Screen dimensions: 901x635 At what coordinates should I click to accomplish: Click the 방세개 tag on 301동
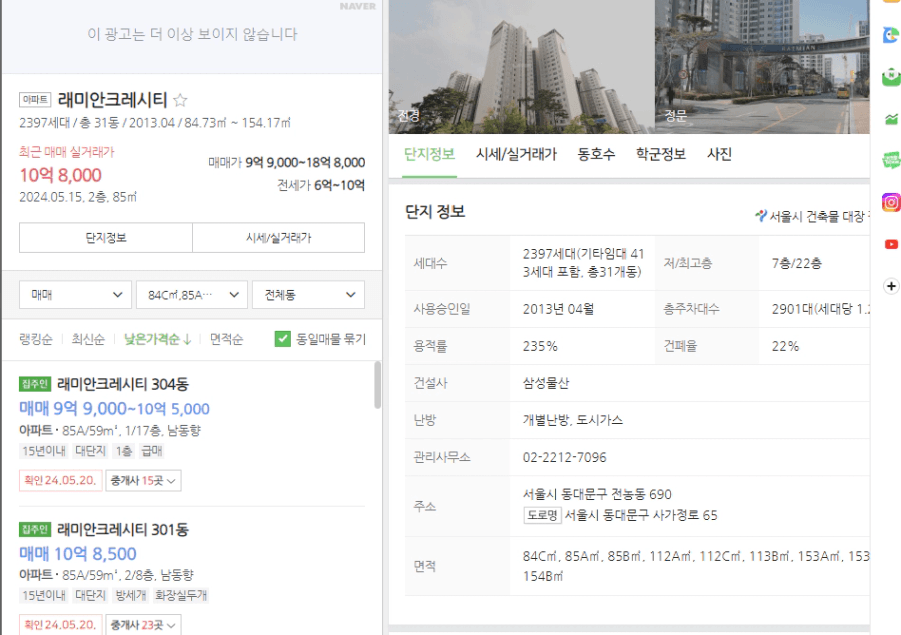[130, 595]
